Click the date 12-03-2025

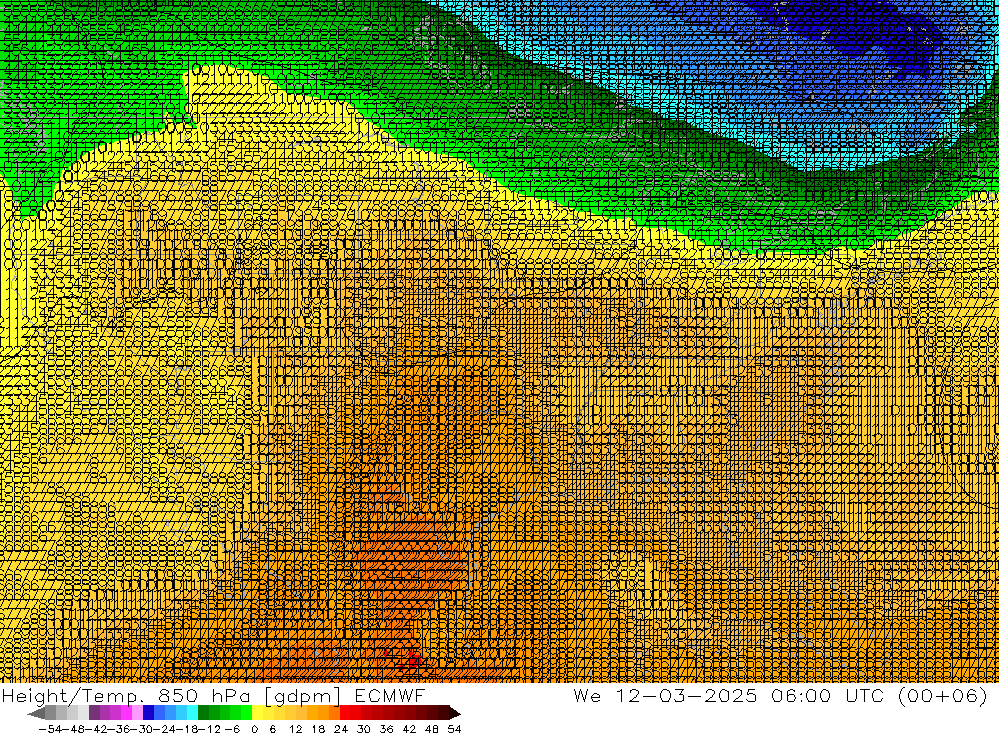coord(686,695)
